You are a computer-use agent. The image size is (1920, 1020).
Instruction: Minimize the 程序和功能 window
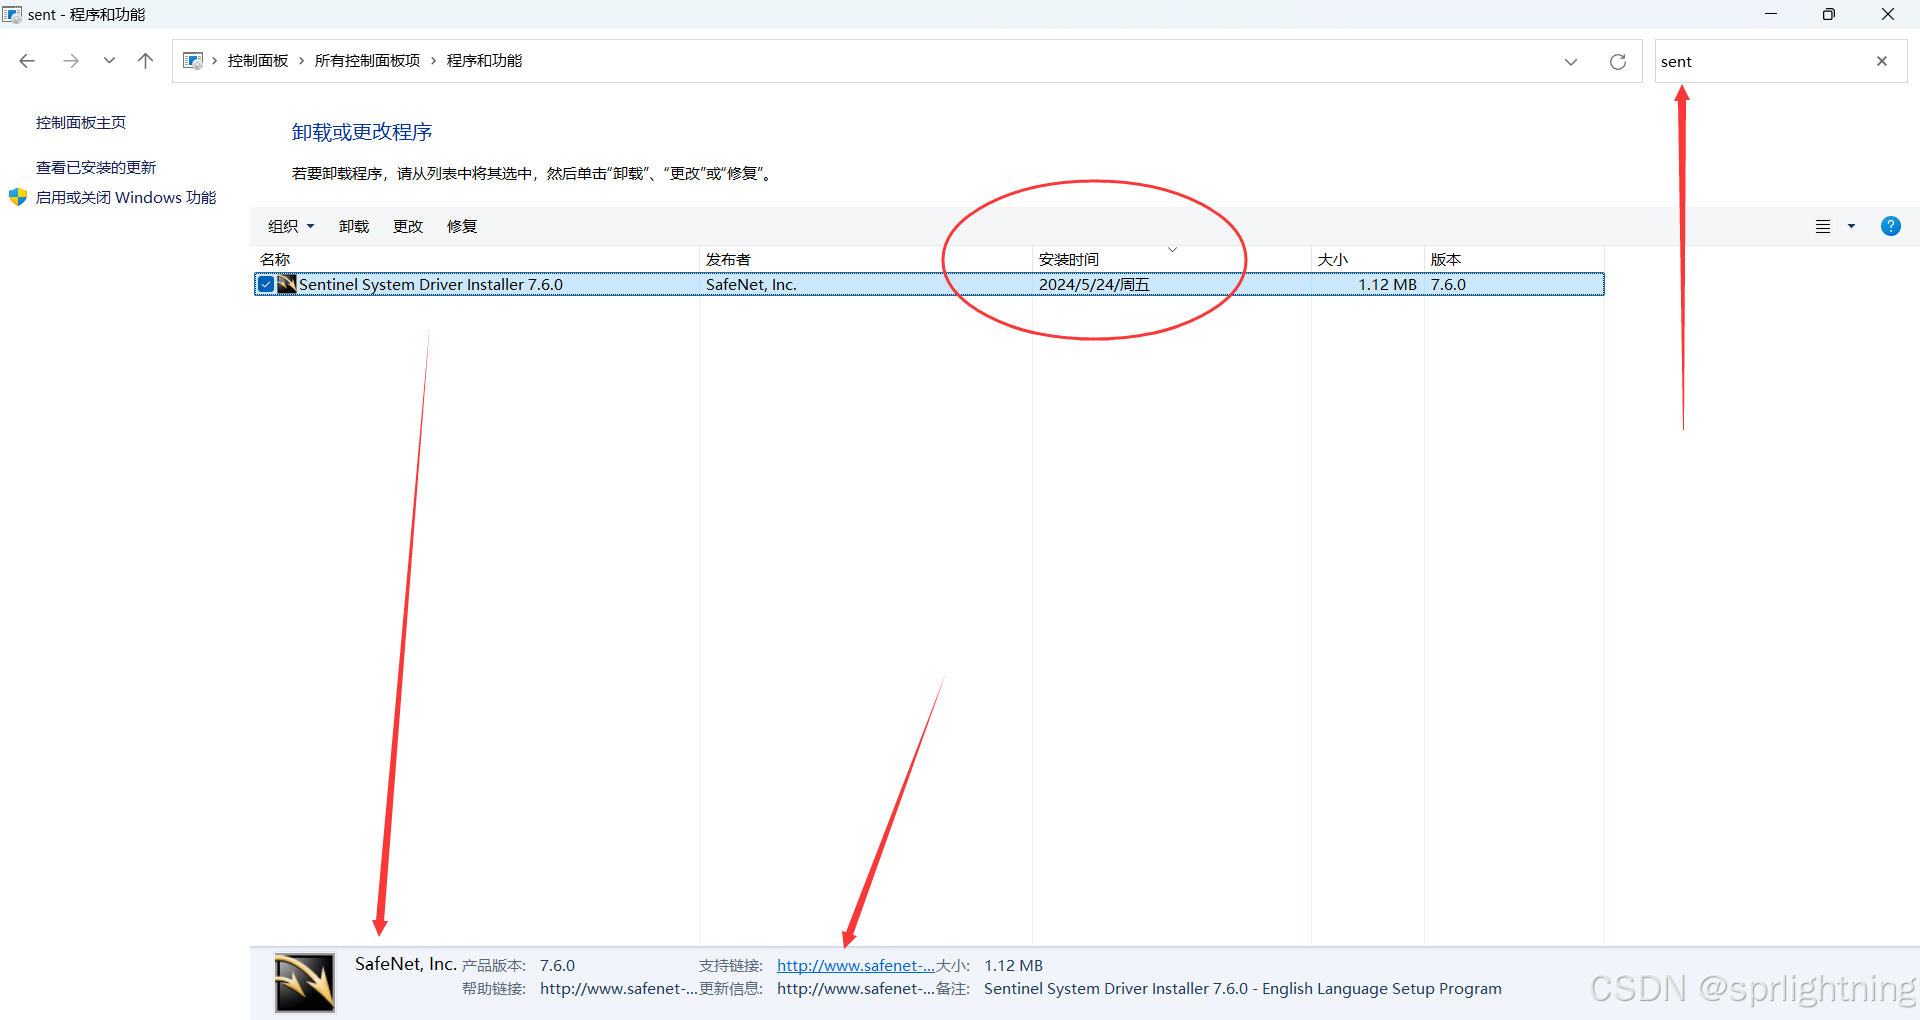pyautogui.click(x=1770, y=14)
